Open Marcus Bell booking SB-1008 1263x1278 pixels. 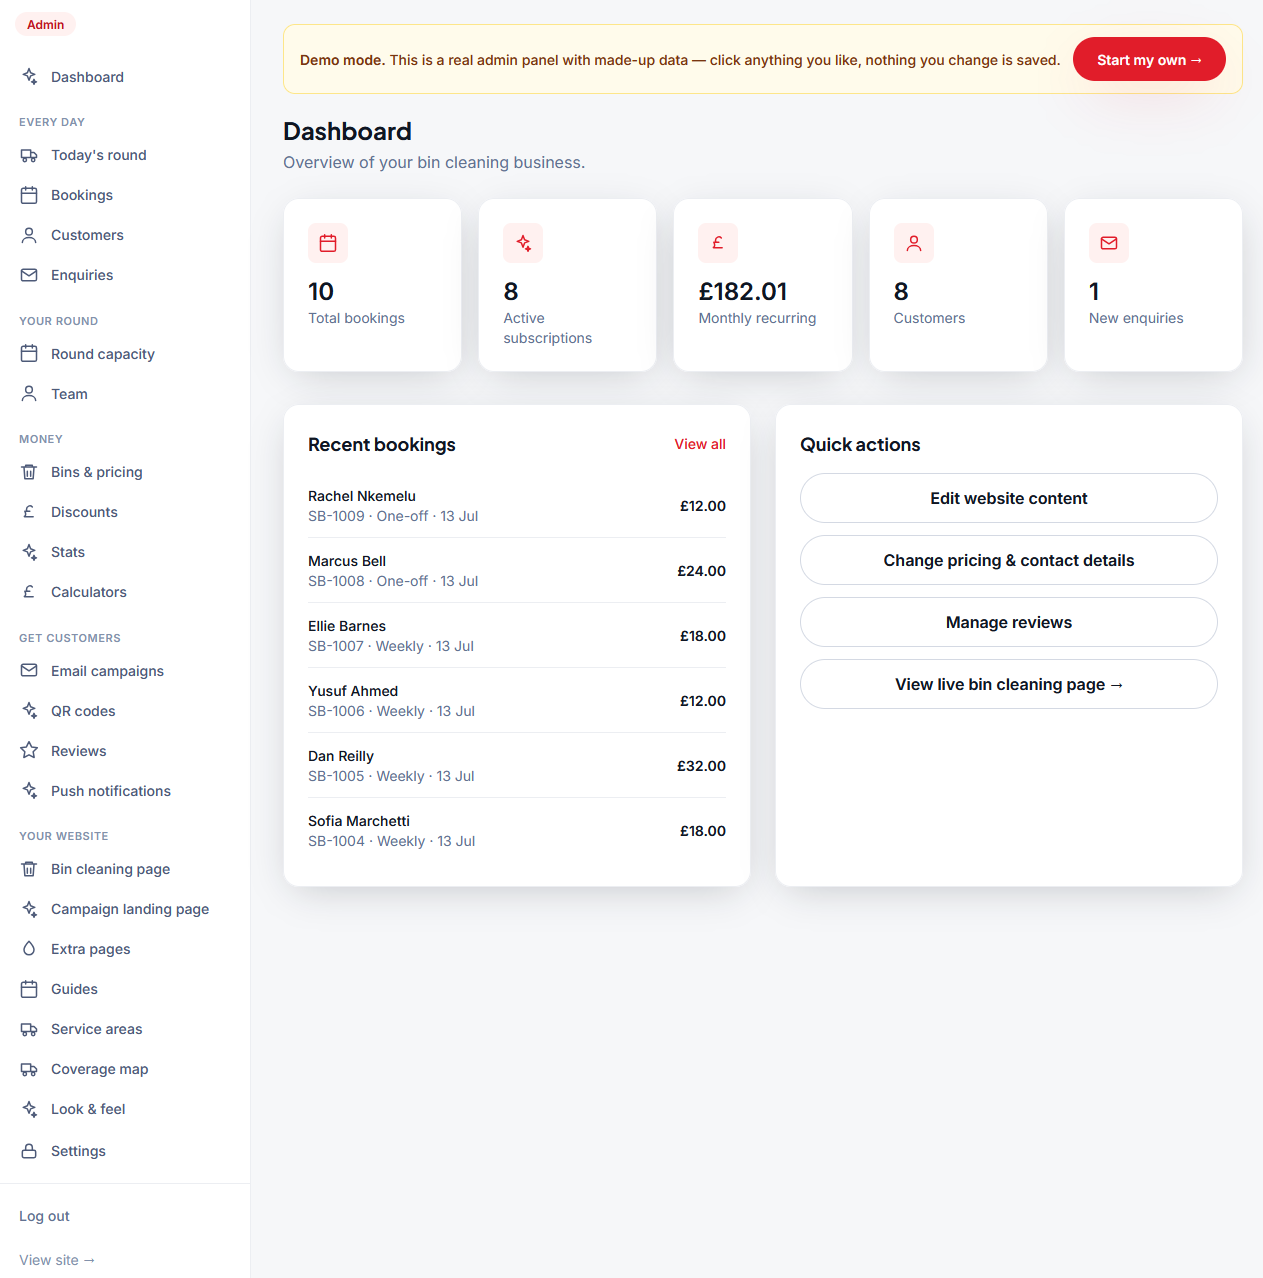click(517, 571)
